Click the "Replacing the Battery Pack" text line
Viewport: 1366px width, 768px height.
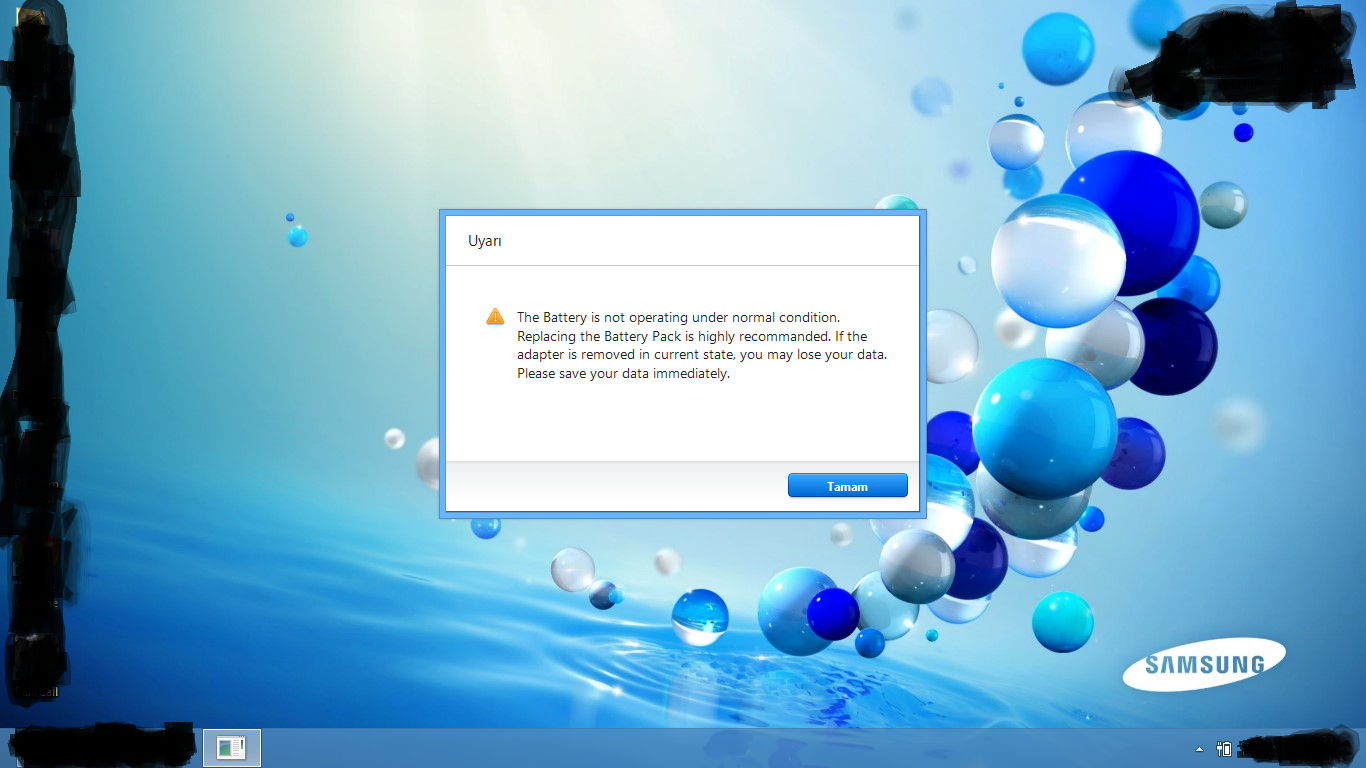tap(692, 336)
